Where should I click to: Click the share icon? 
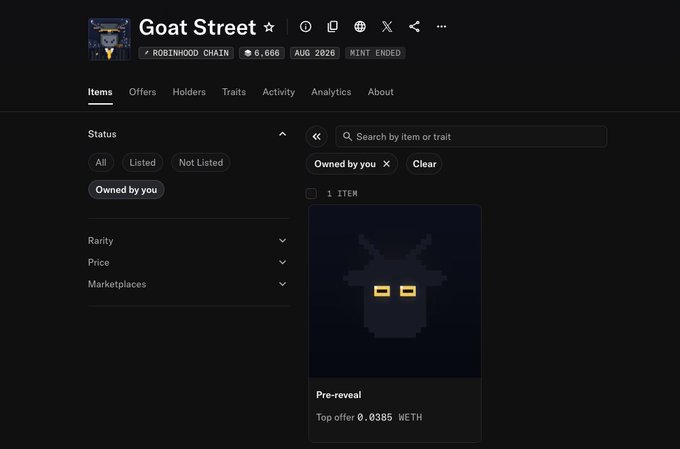[x=414, y=27]
